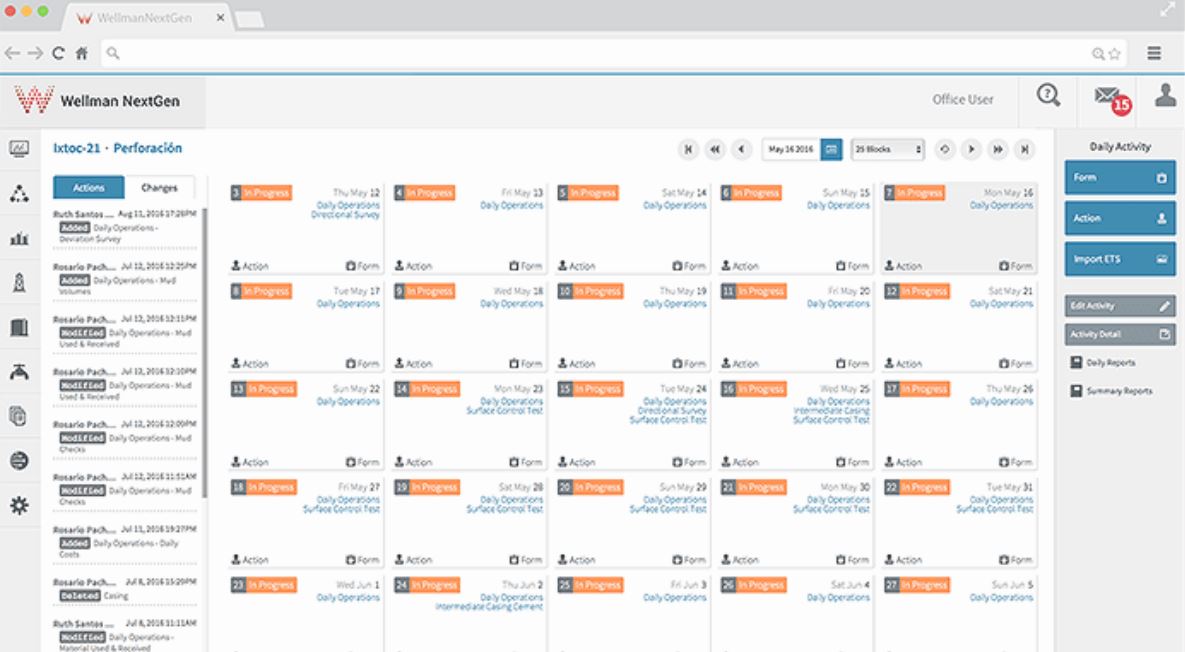The image size is (1185, 652).
Task: Open the bar chart icon in sidebar
Action: pyautogui.click(x=20, y=239)
